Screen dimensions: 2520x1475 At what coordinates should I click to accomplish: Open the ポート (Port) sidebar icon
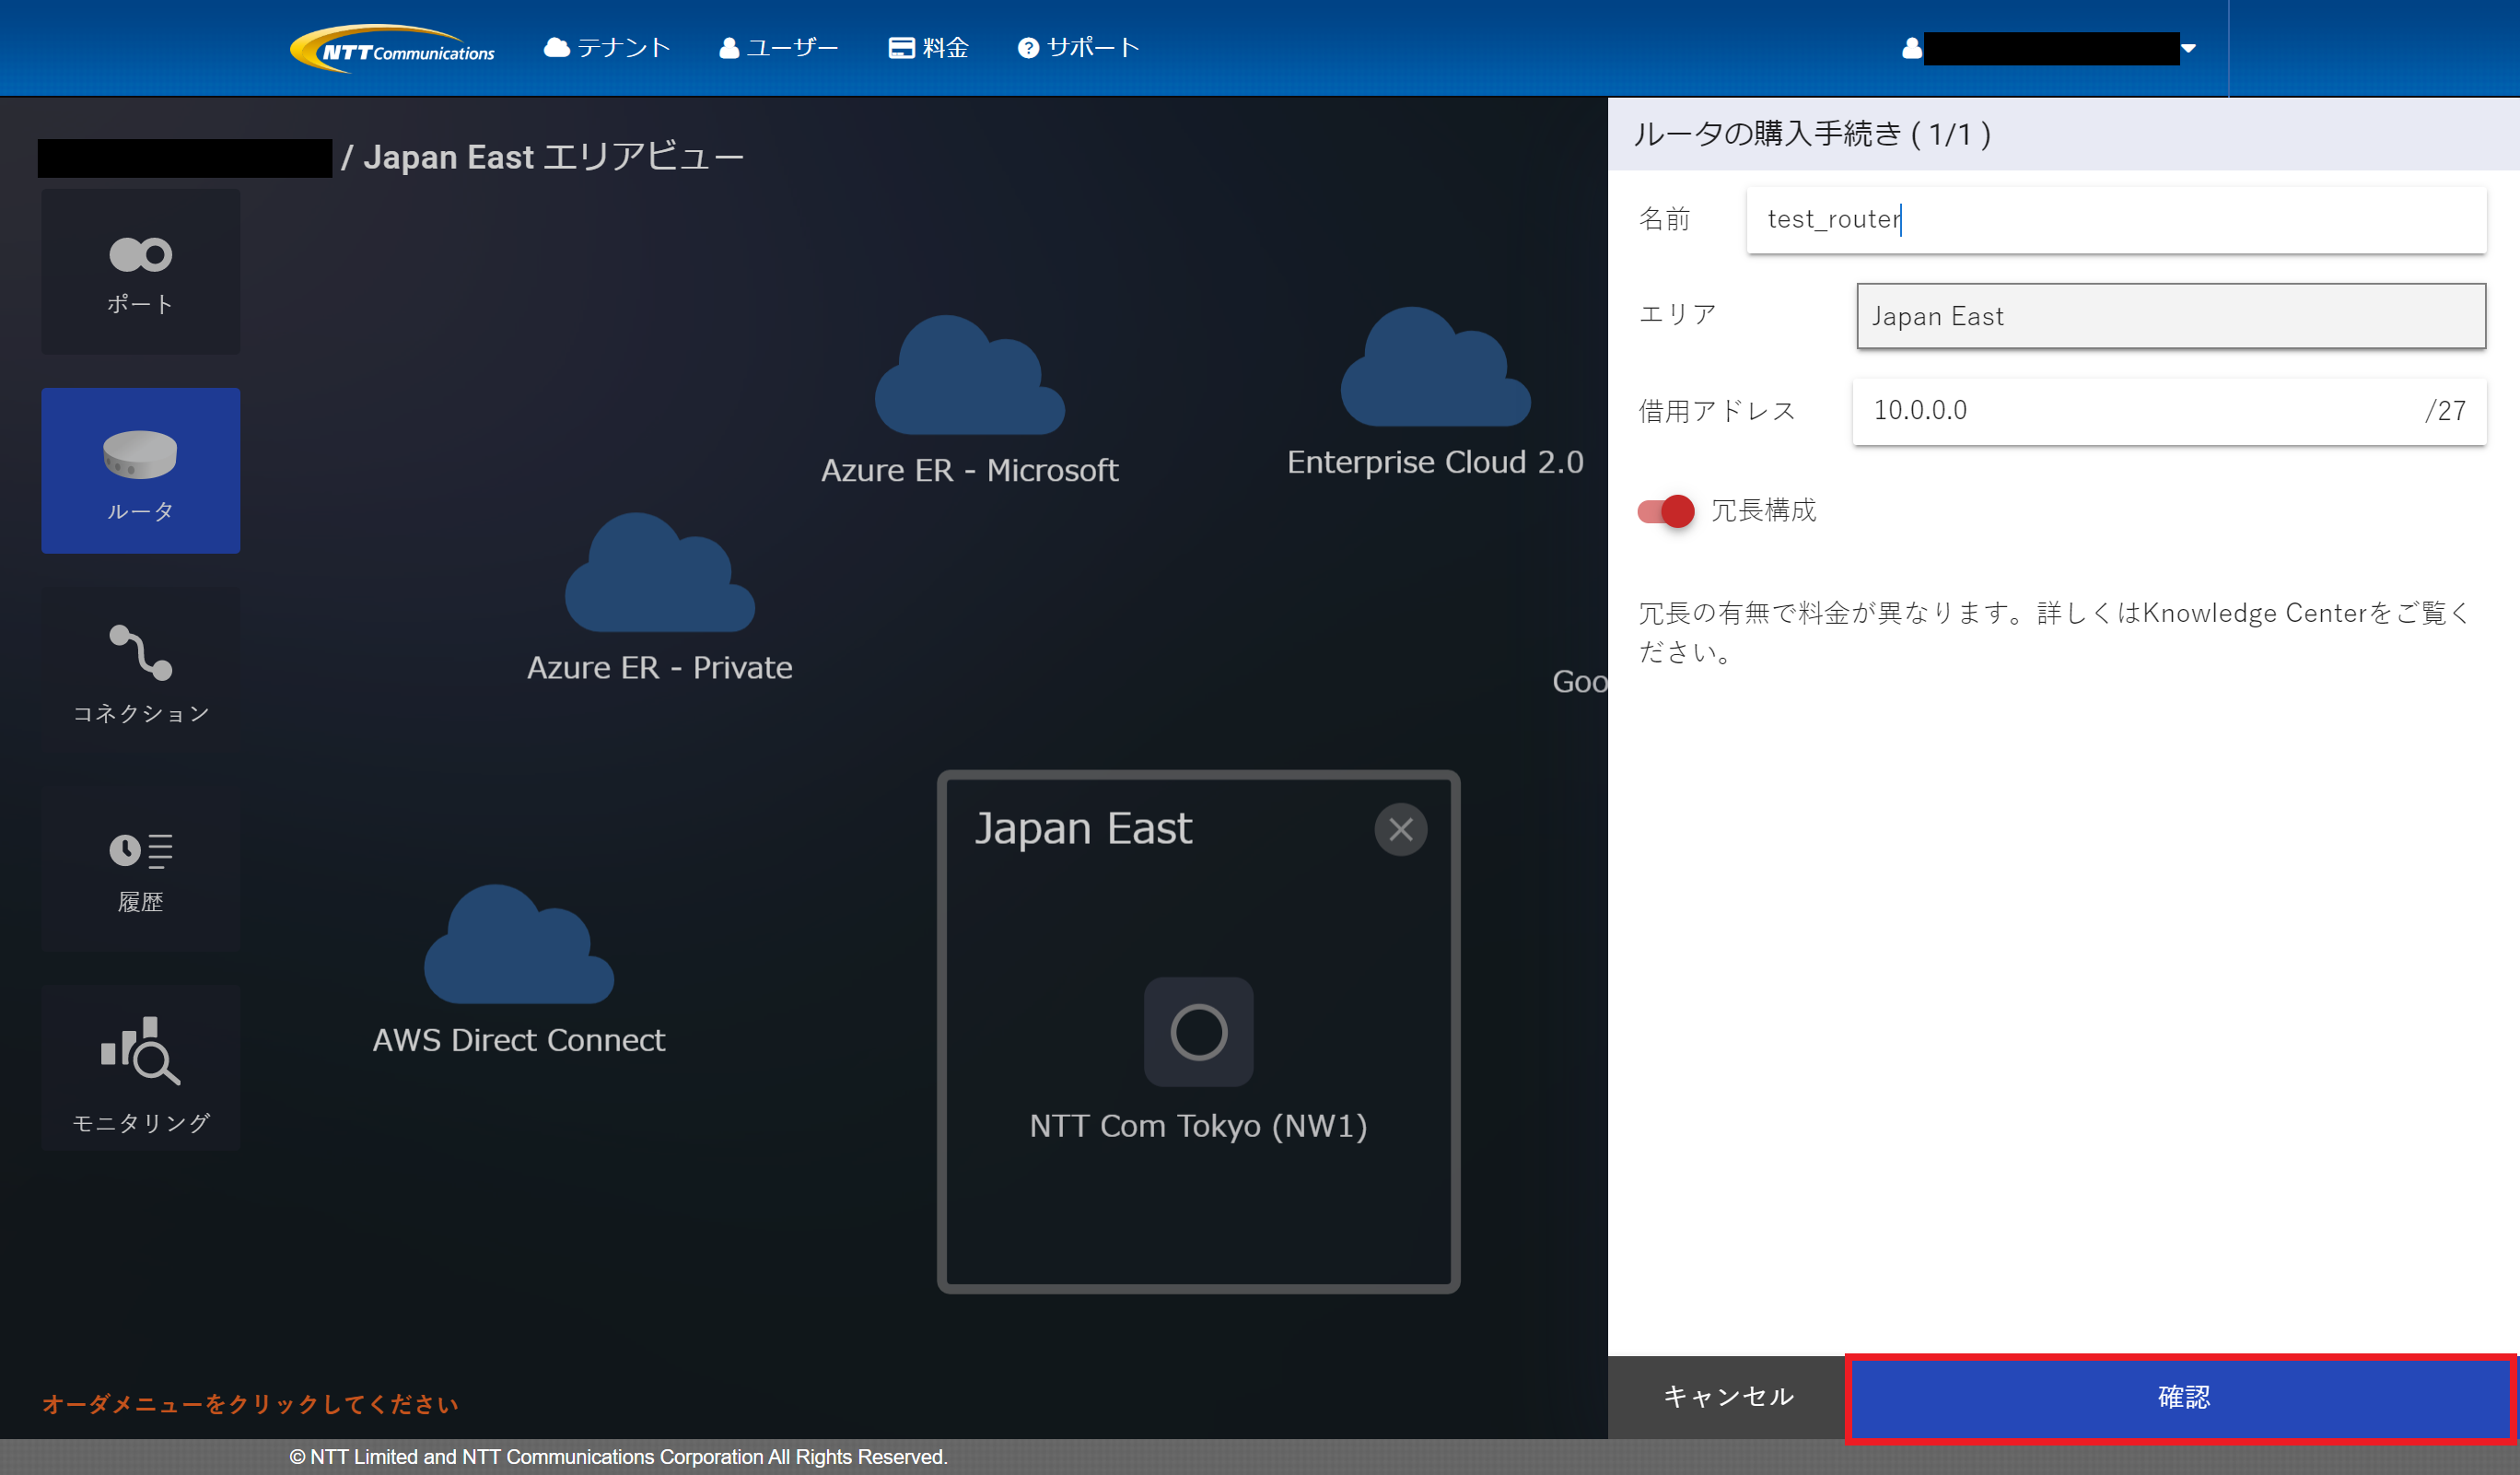click(x=140, y=271)
